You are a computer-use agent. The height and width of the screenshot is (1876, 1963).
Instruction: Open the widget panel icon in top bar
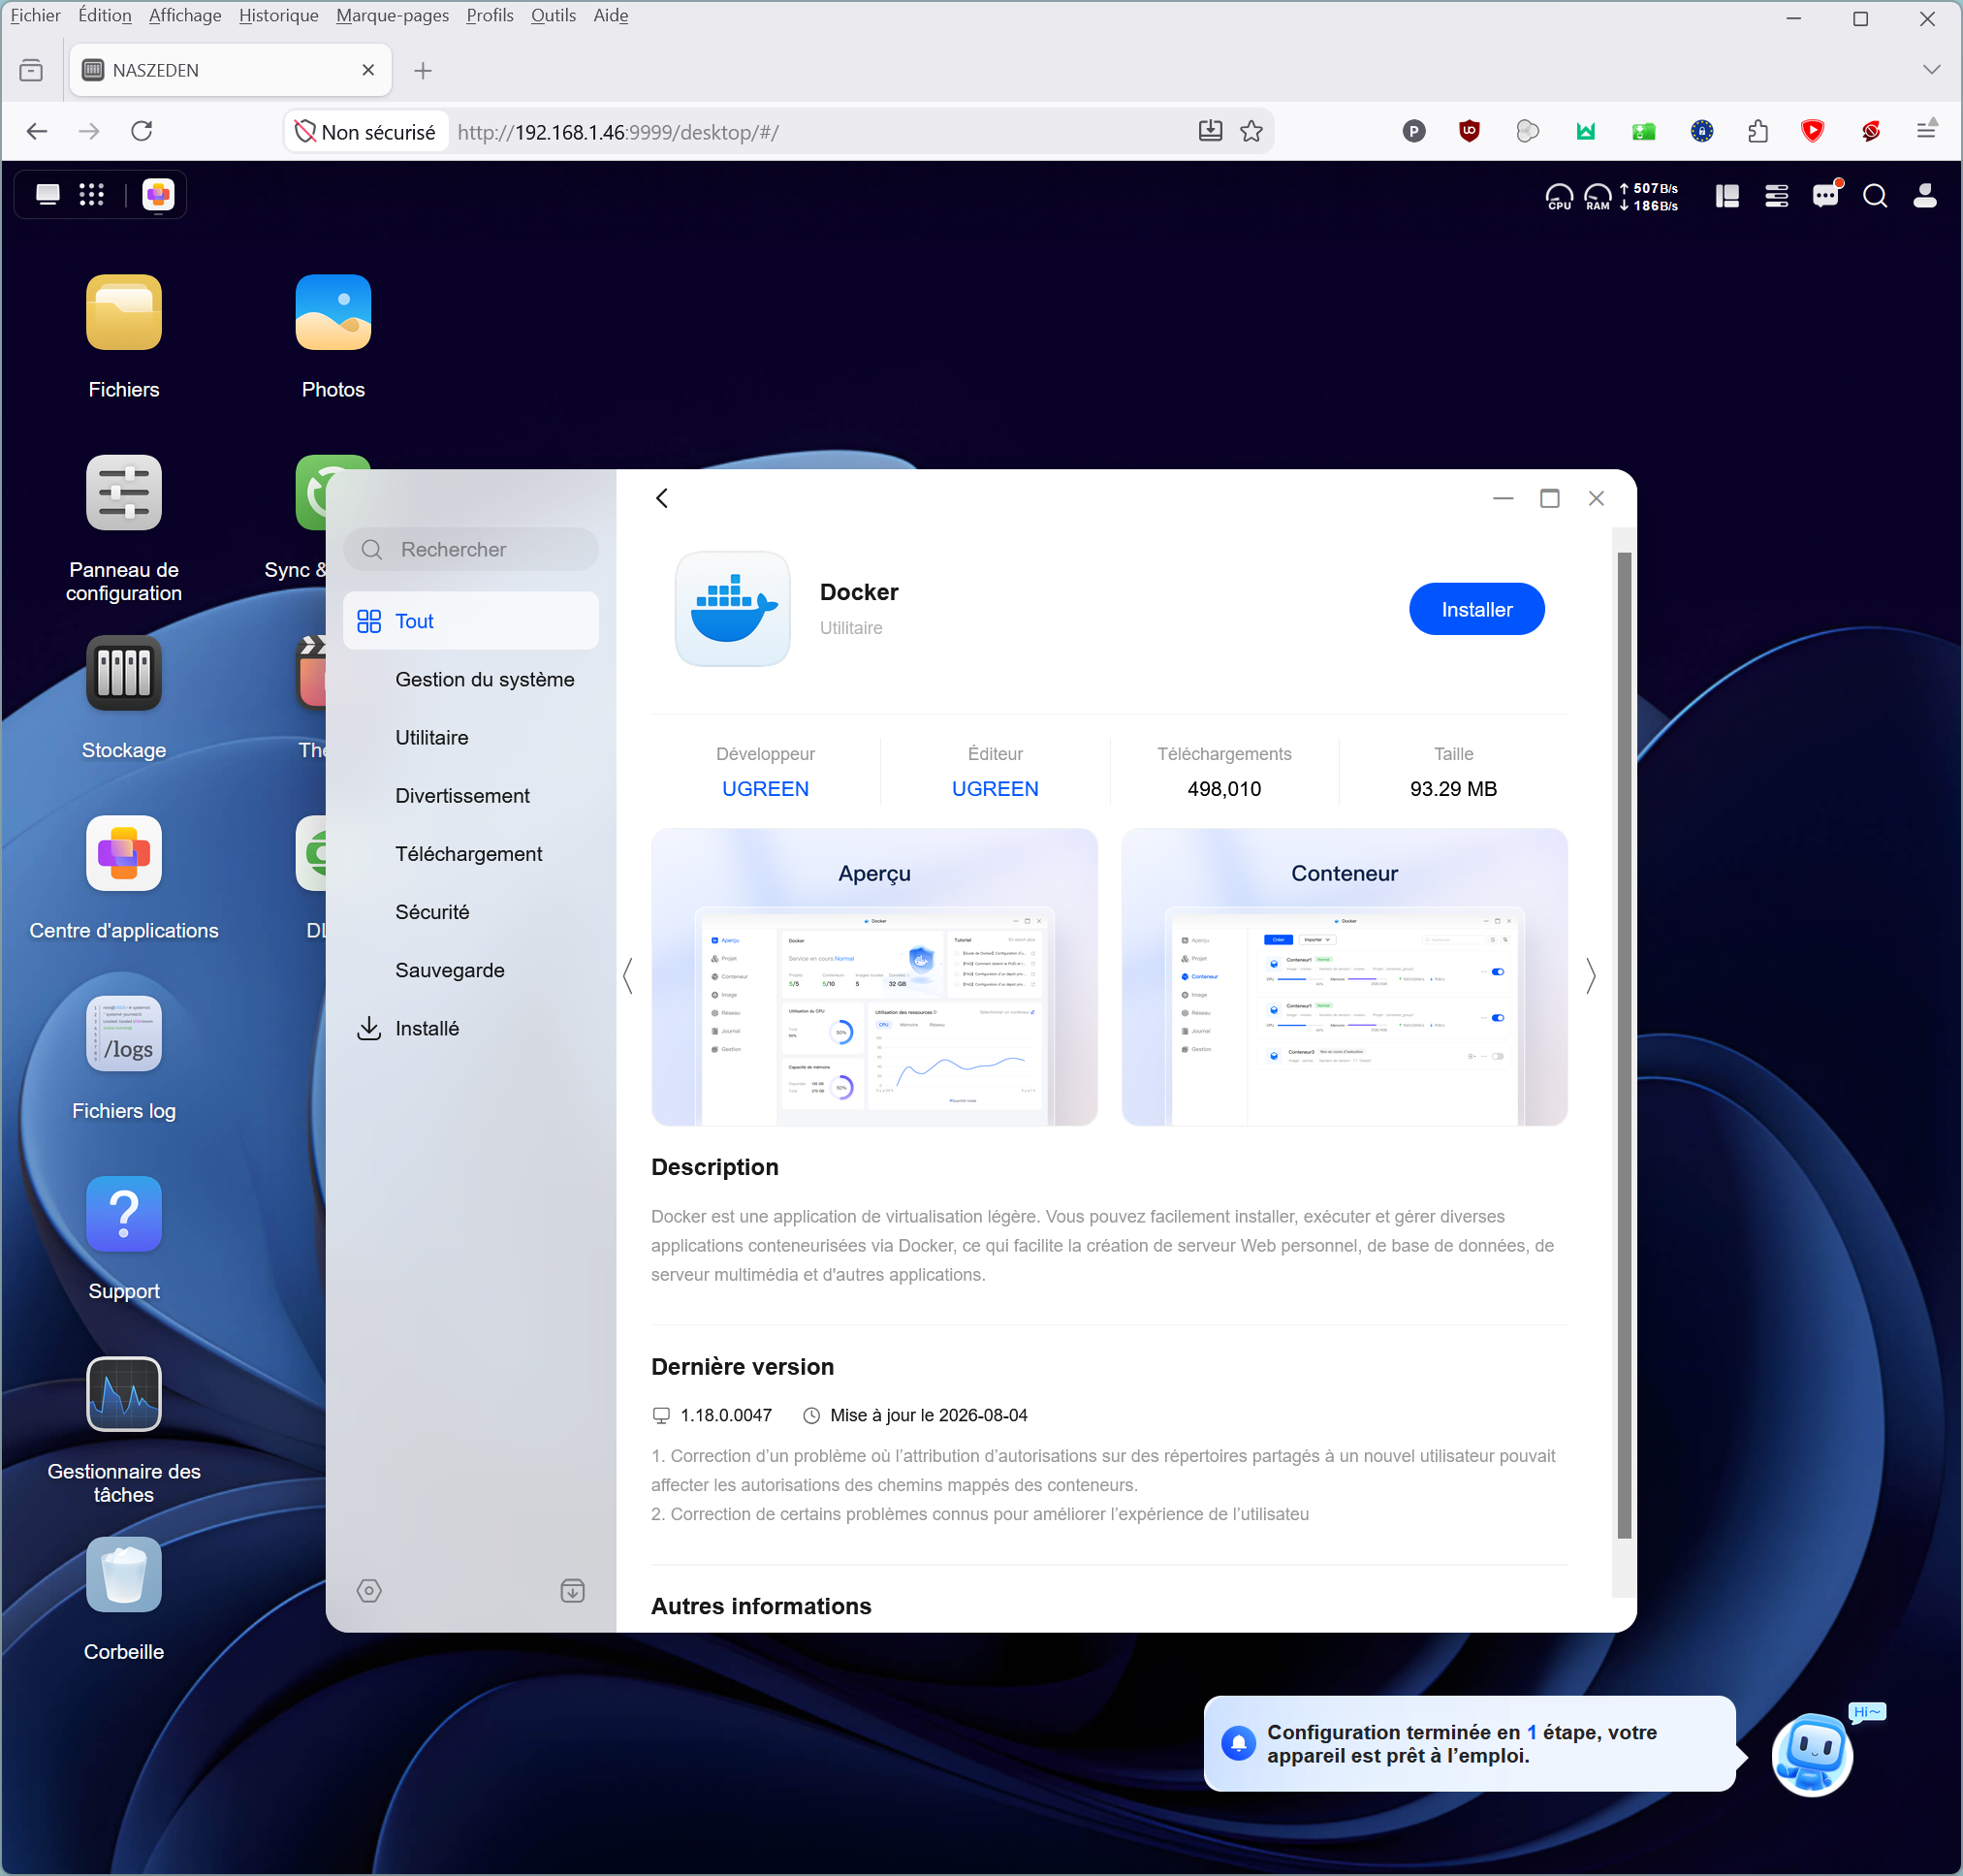pos(1727,196)
